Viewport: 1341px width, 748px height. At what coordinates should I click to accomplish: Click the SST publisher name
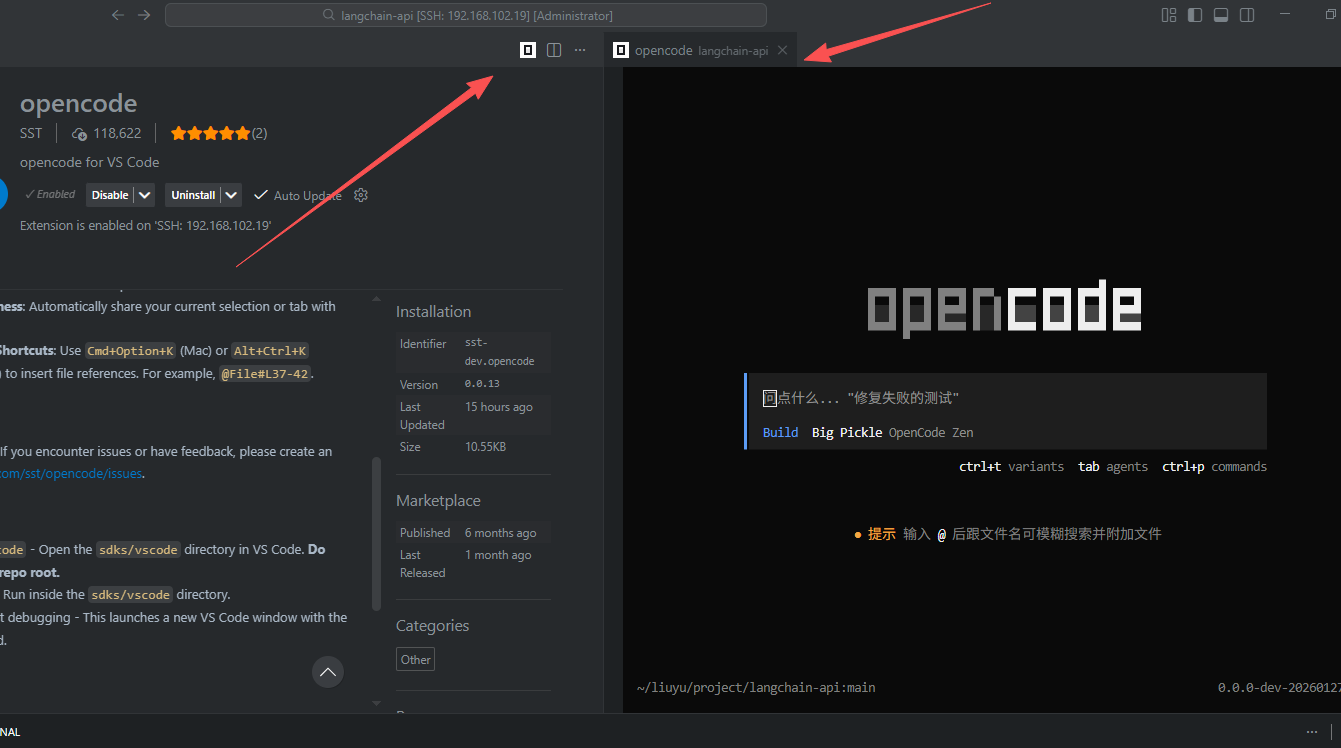coord(31,133)
